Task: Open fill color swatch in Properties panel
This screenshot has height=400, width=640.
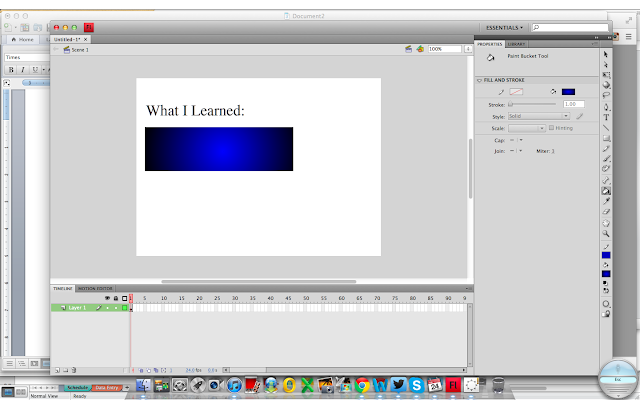Action: [x=568, y=92]
